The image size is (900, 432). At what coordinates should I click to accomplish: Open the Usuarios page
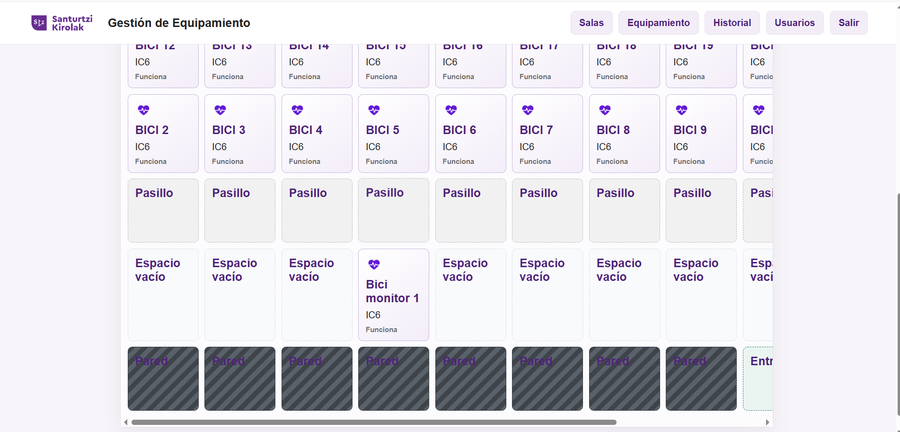coord(794,23)
